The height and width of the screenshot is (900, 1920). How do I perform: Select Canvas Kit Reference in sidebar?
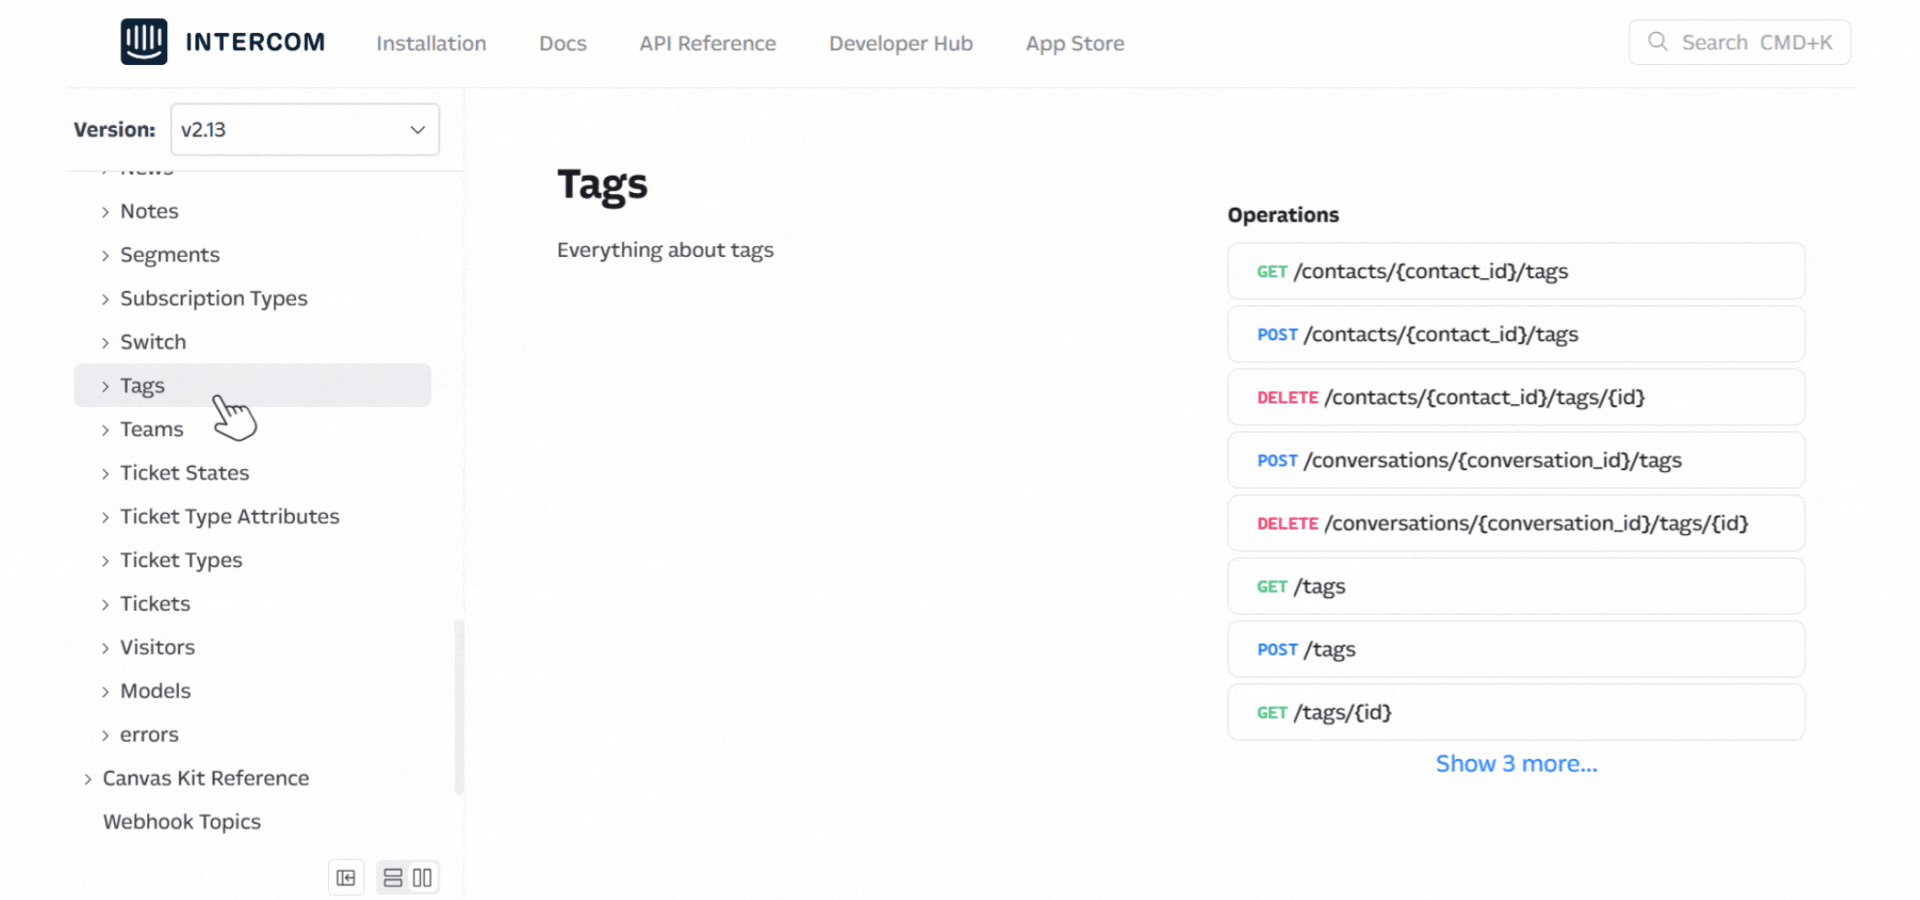point(206,778)
